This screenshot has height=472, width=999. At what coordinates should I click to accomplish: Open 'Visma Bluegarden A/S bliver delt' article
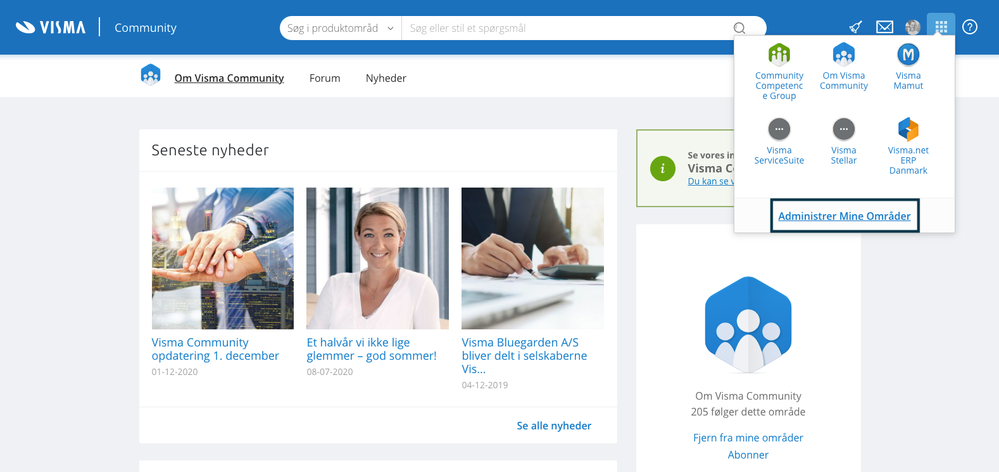[524, 356]
